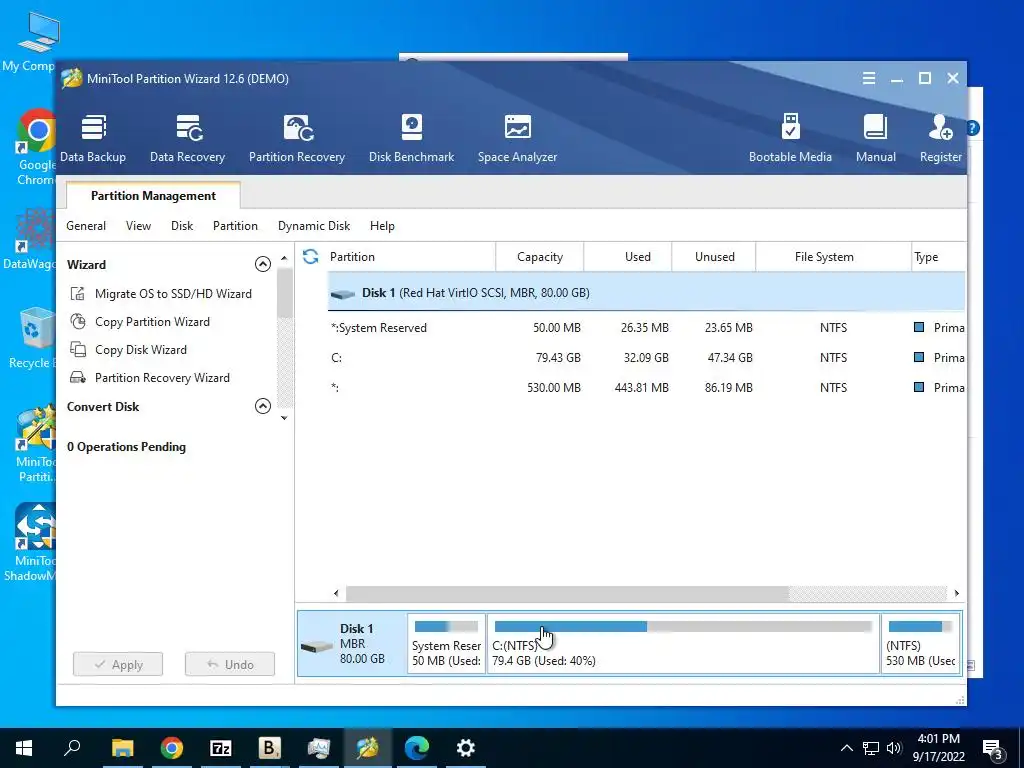Click the Migrate OS to SSD/HD Wizard icon
The image size is (1024, 768).
pos(78,293)
